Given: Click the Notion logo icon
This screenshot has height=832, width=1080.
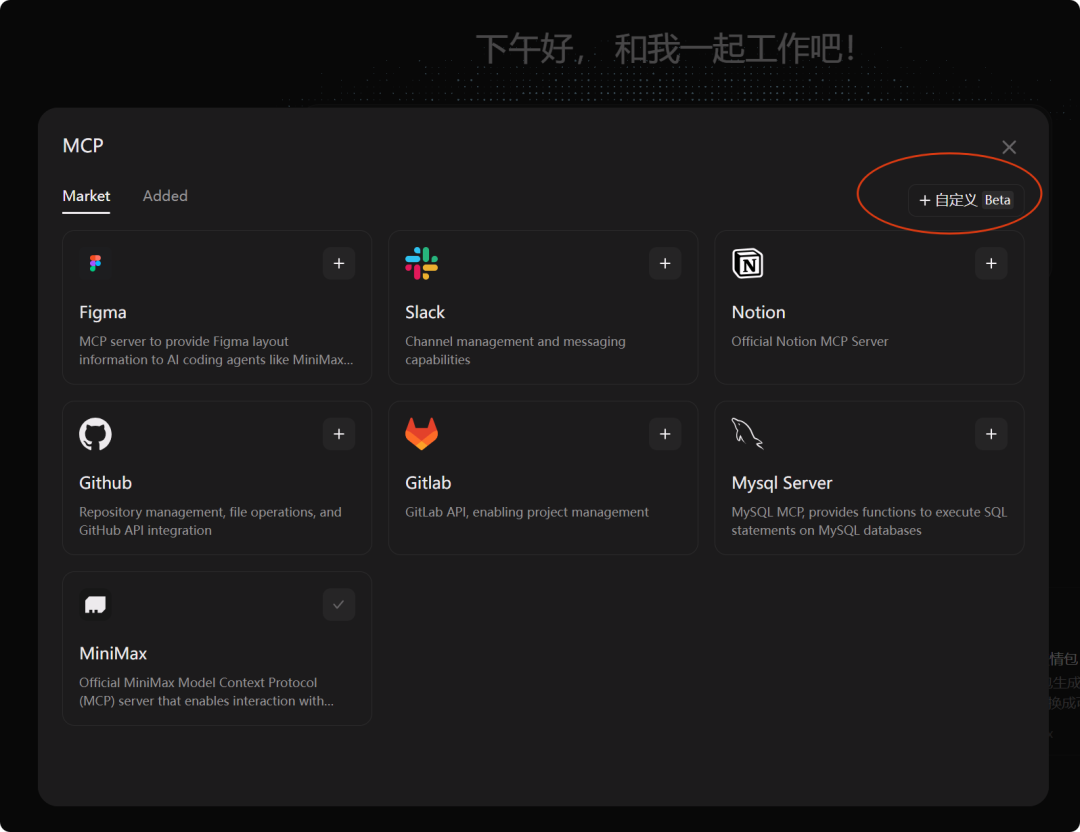Looking at the screenshot, I should pyautogui.click(x=747, y=263).
